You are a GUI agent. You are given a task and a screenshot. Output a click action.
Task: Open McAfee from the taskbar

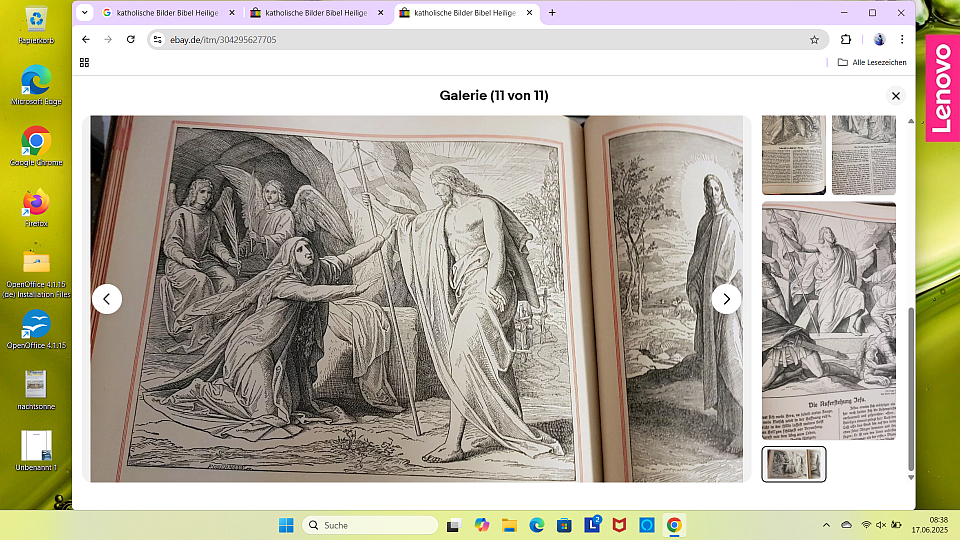tap(619, 525)
